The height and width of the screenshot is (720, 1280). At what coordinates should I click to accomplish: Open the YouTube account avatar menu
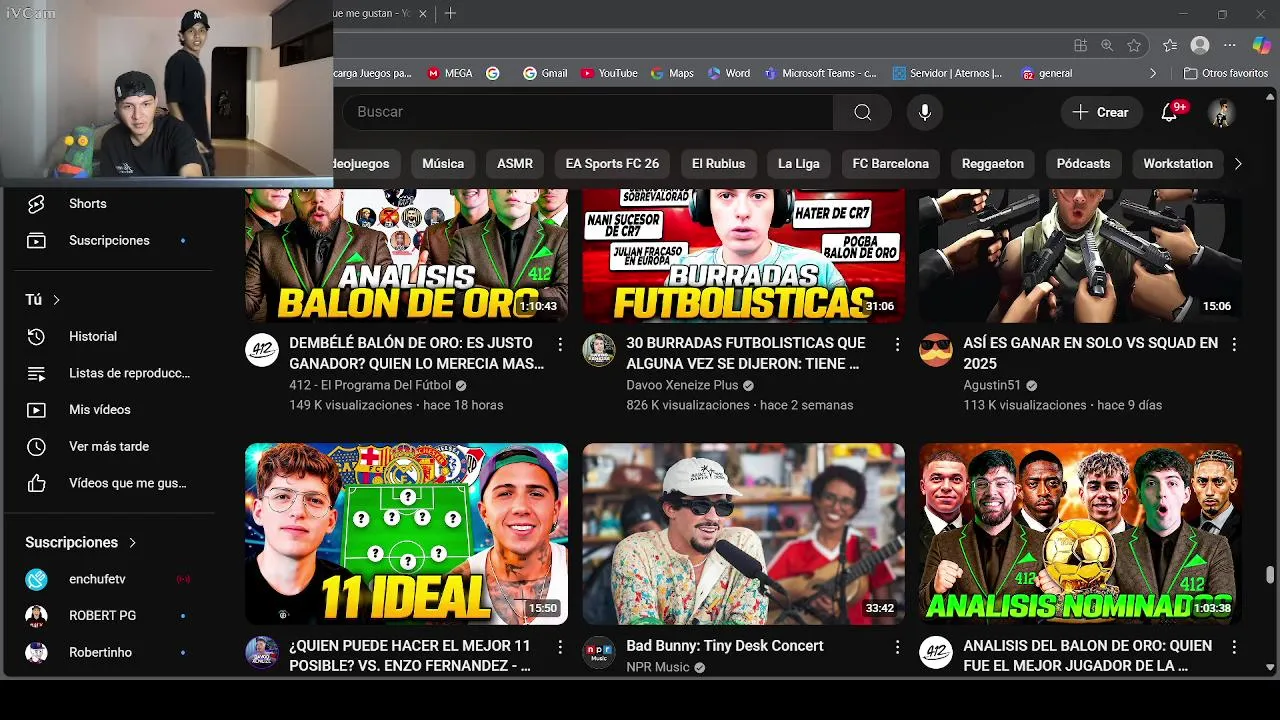[1221, 112]
